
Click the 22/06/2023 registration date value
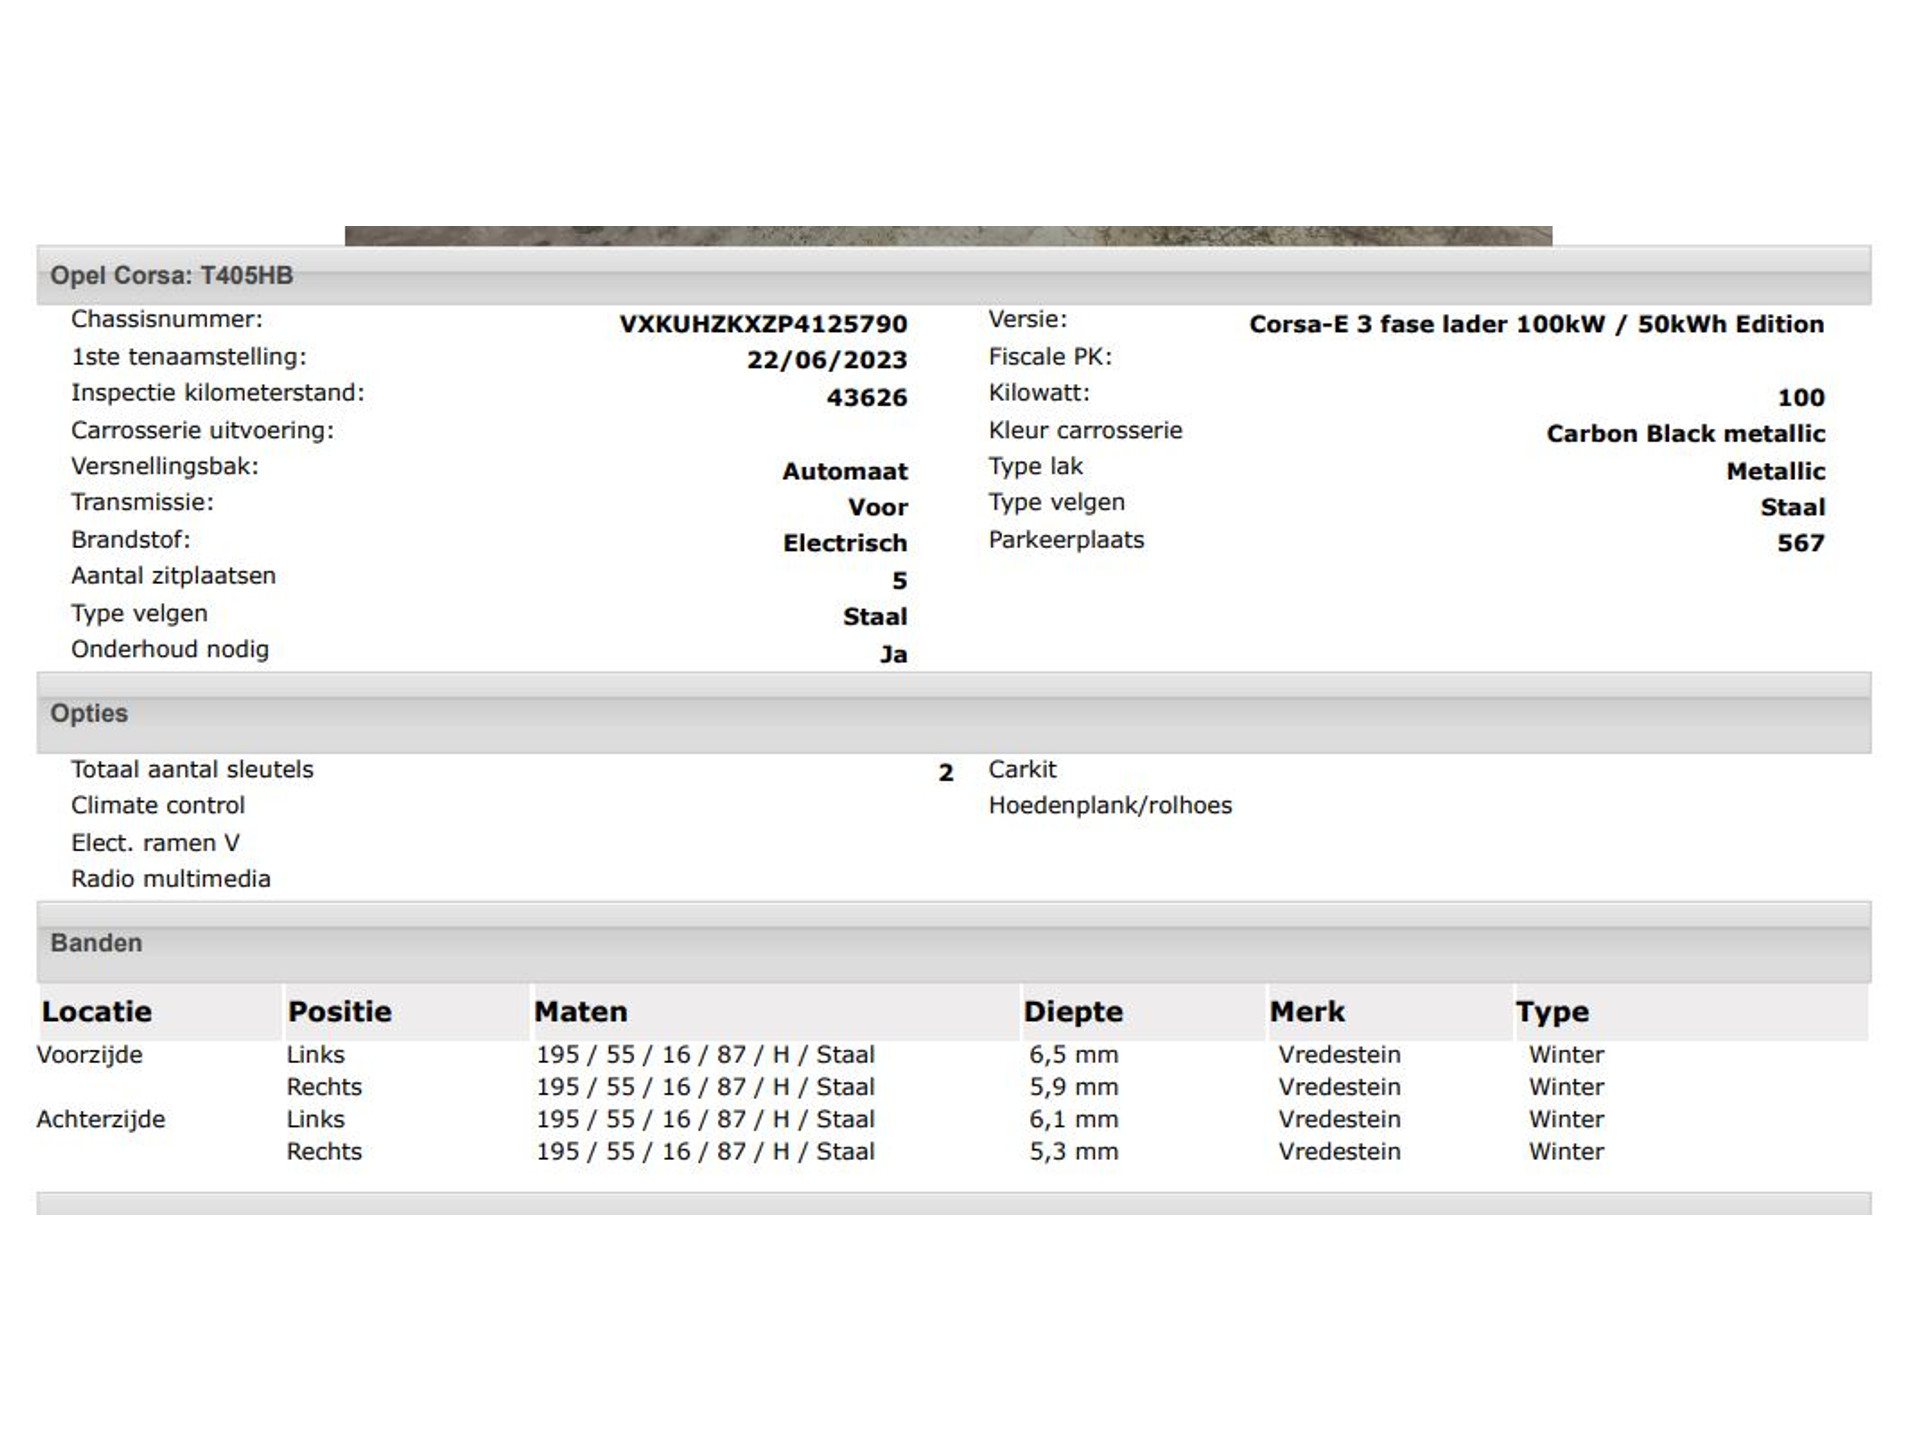click(826, 360)
